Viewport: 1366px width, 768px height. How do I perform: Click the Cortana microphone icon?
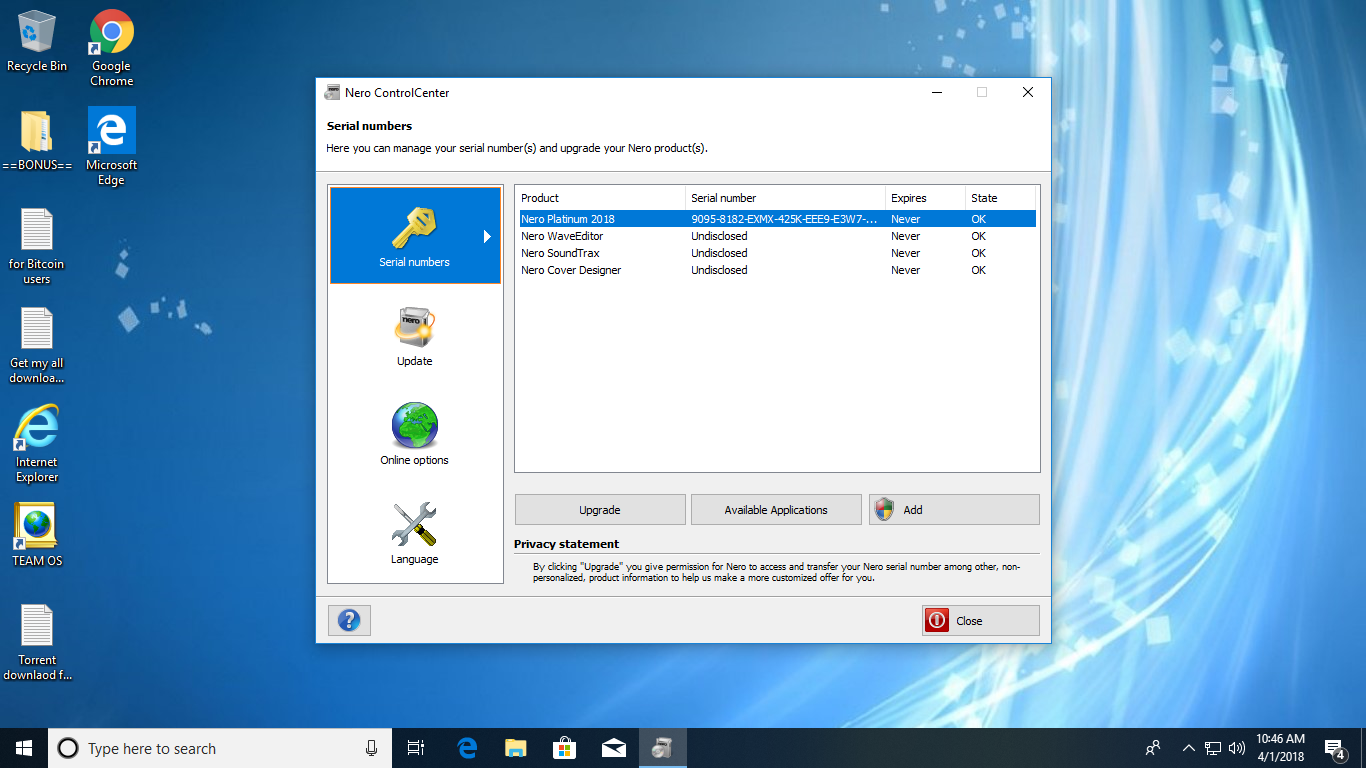pyautogui.click(x=371, y=748)
